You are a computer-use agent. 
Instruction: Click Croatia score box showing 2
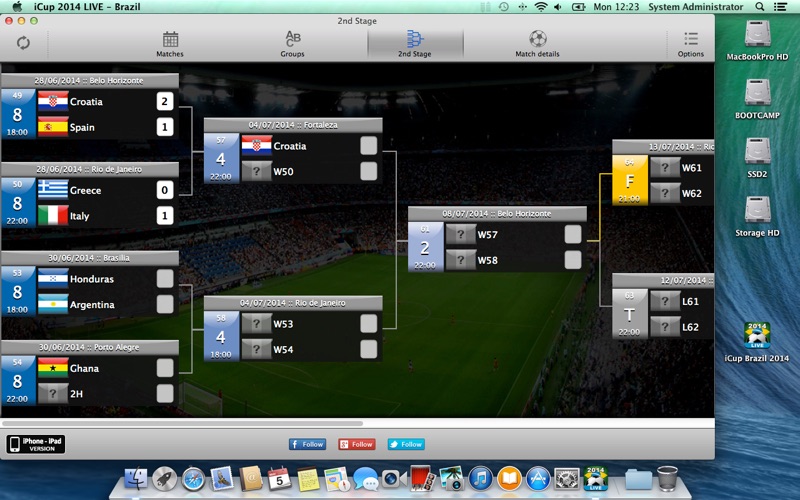[x=164, y=101]
